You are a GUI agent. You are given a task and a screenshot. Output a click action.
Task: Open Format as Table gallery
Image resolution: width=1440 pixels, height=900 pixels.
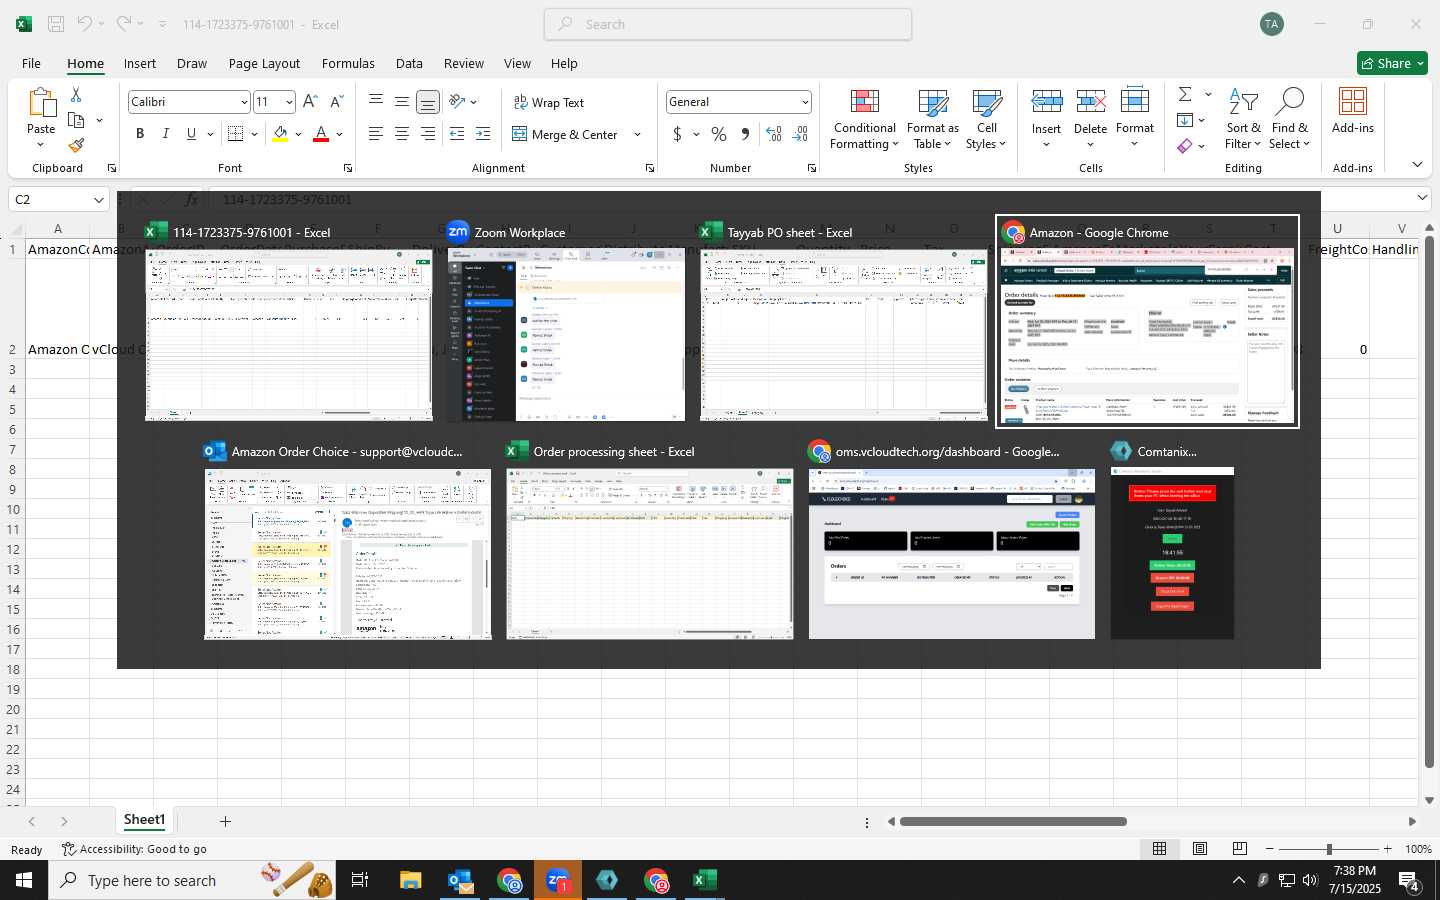point(933,120)
